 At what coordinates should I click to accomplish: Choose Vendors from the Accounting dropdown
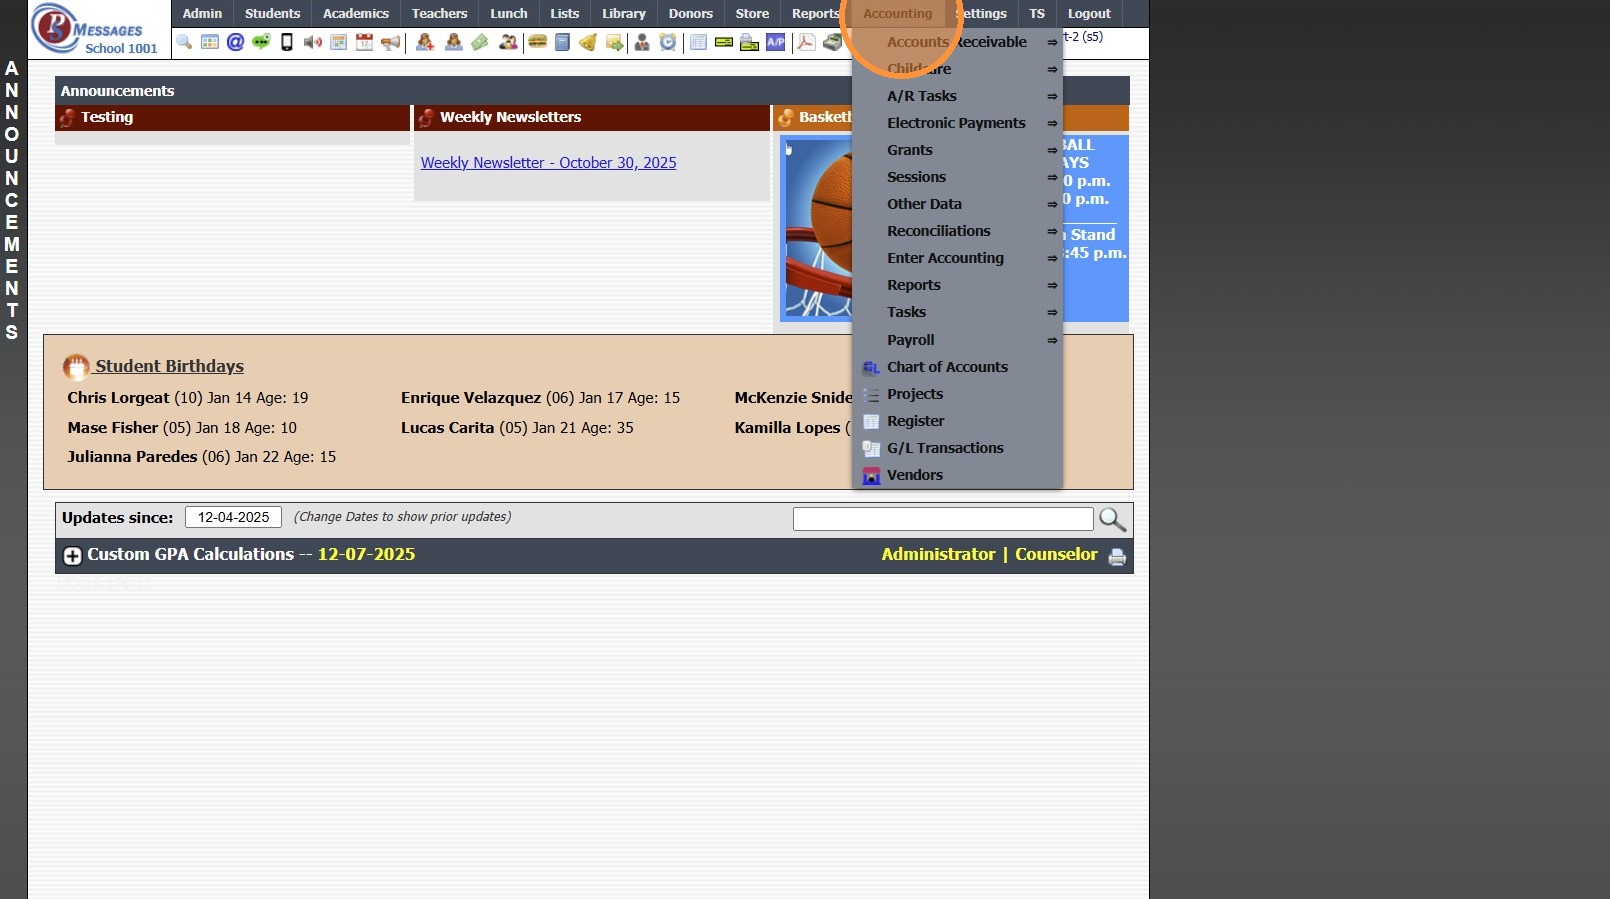pyautogui.click(x=915, y=475)
